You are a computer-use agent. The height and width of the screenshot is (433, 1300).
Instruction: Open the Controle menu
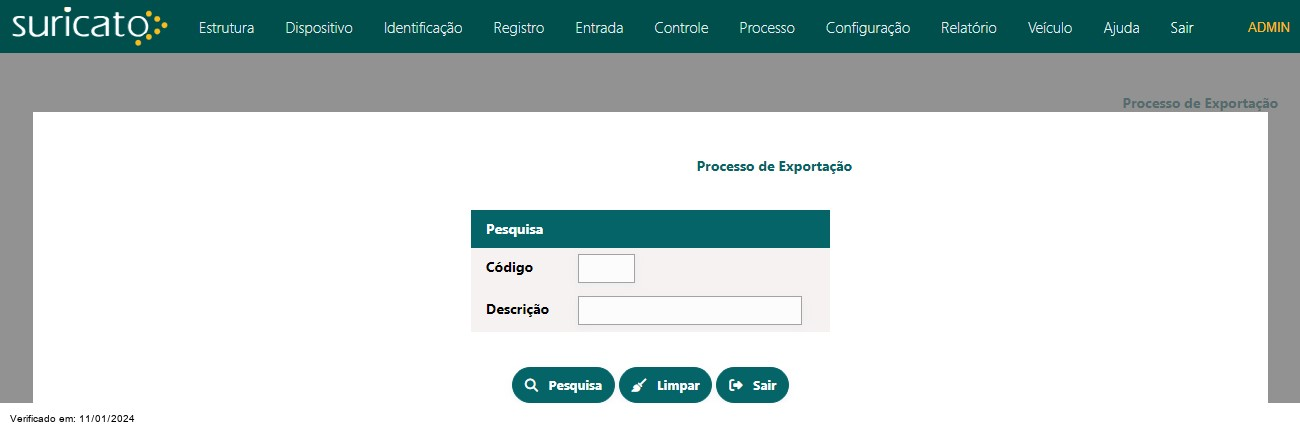click(681, 28)
